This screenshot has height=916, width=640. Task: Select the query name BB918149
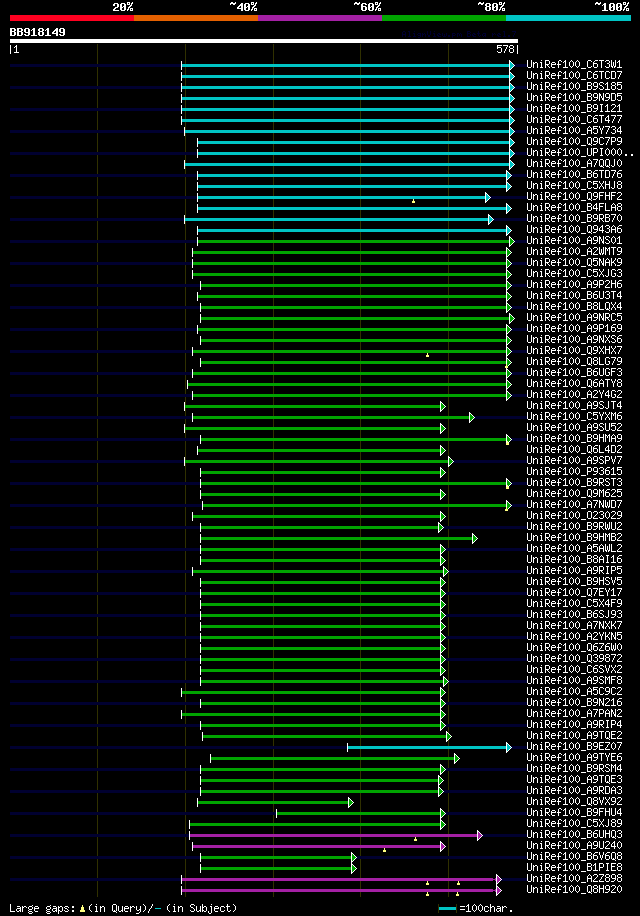(37, 32)
